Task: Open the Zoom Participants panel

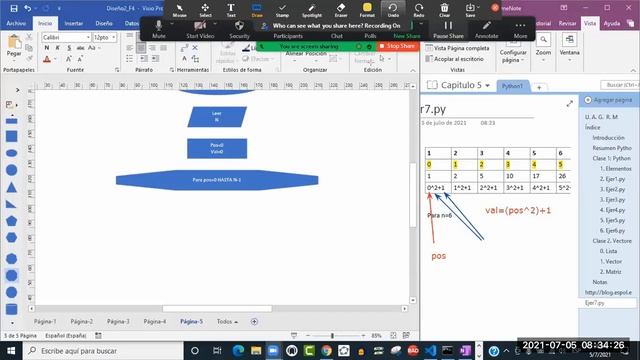Action: [x=288, y=36]
